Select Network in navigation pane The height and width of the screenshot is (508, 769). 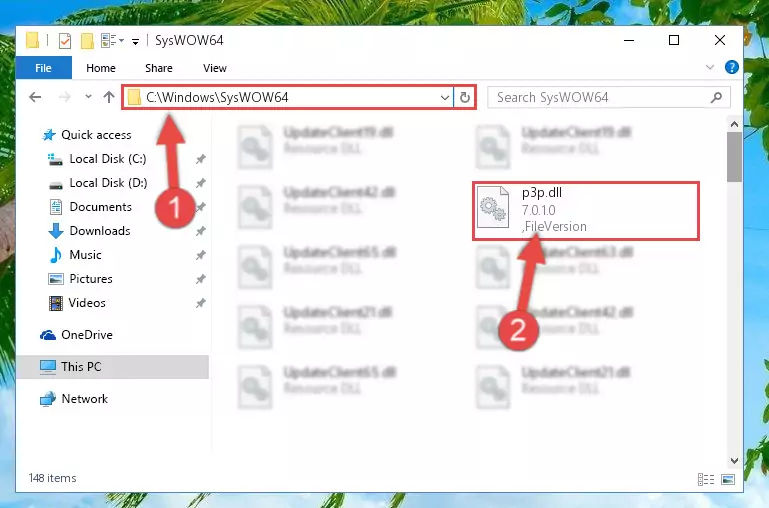coord(74,399)
